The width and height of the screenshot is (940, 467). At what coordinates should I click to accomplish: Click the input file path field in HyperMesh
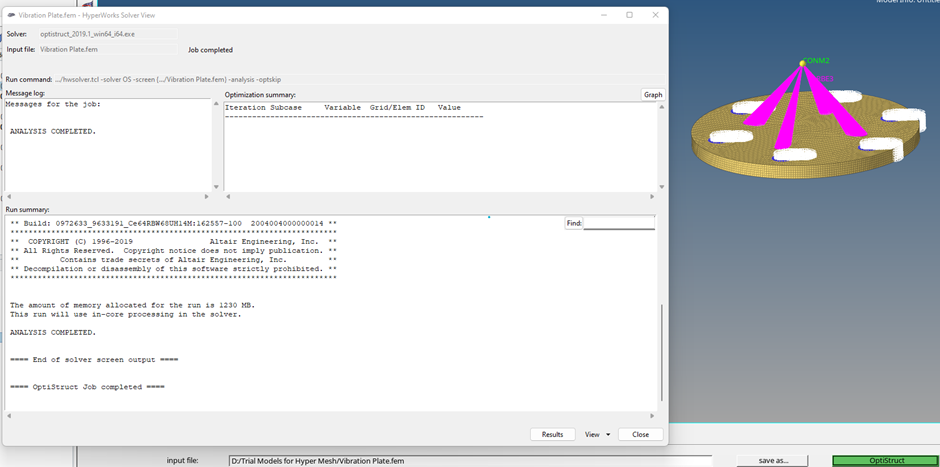(471, 461)
